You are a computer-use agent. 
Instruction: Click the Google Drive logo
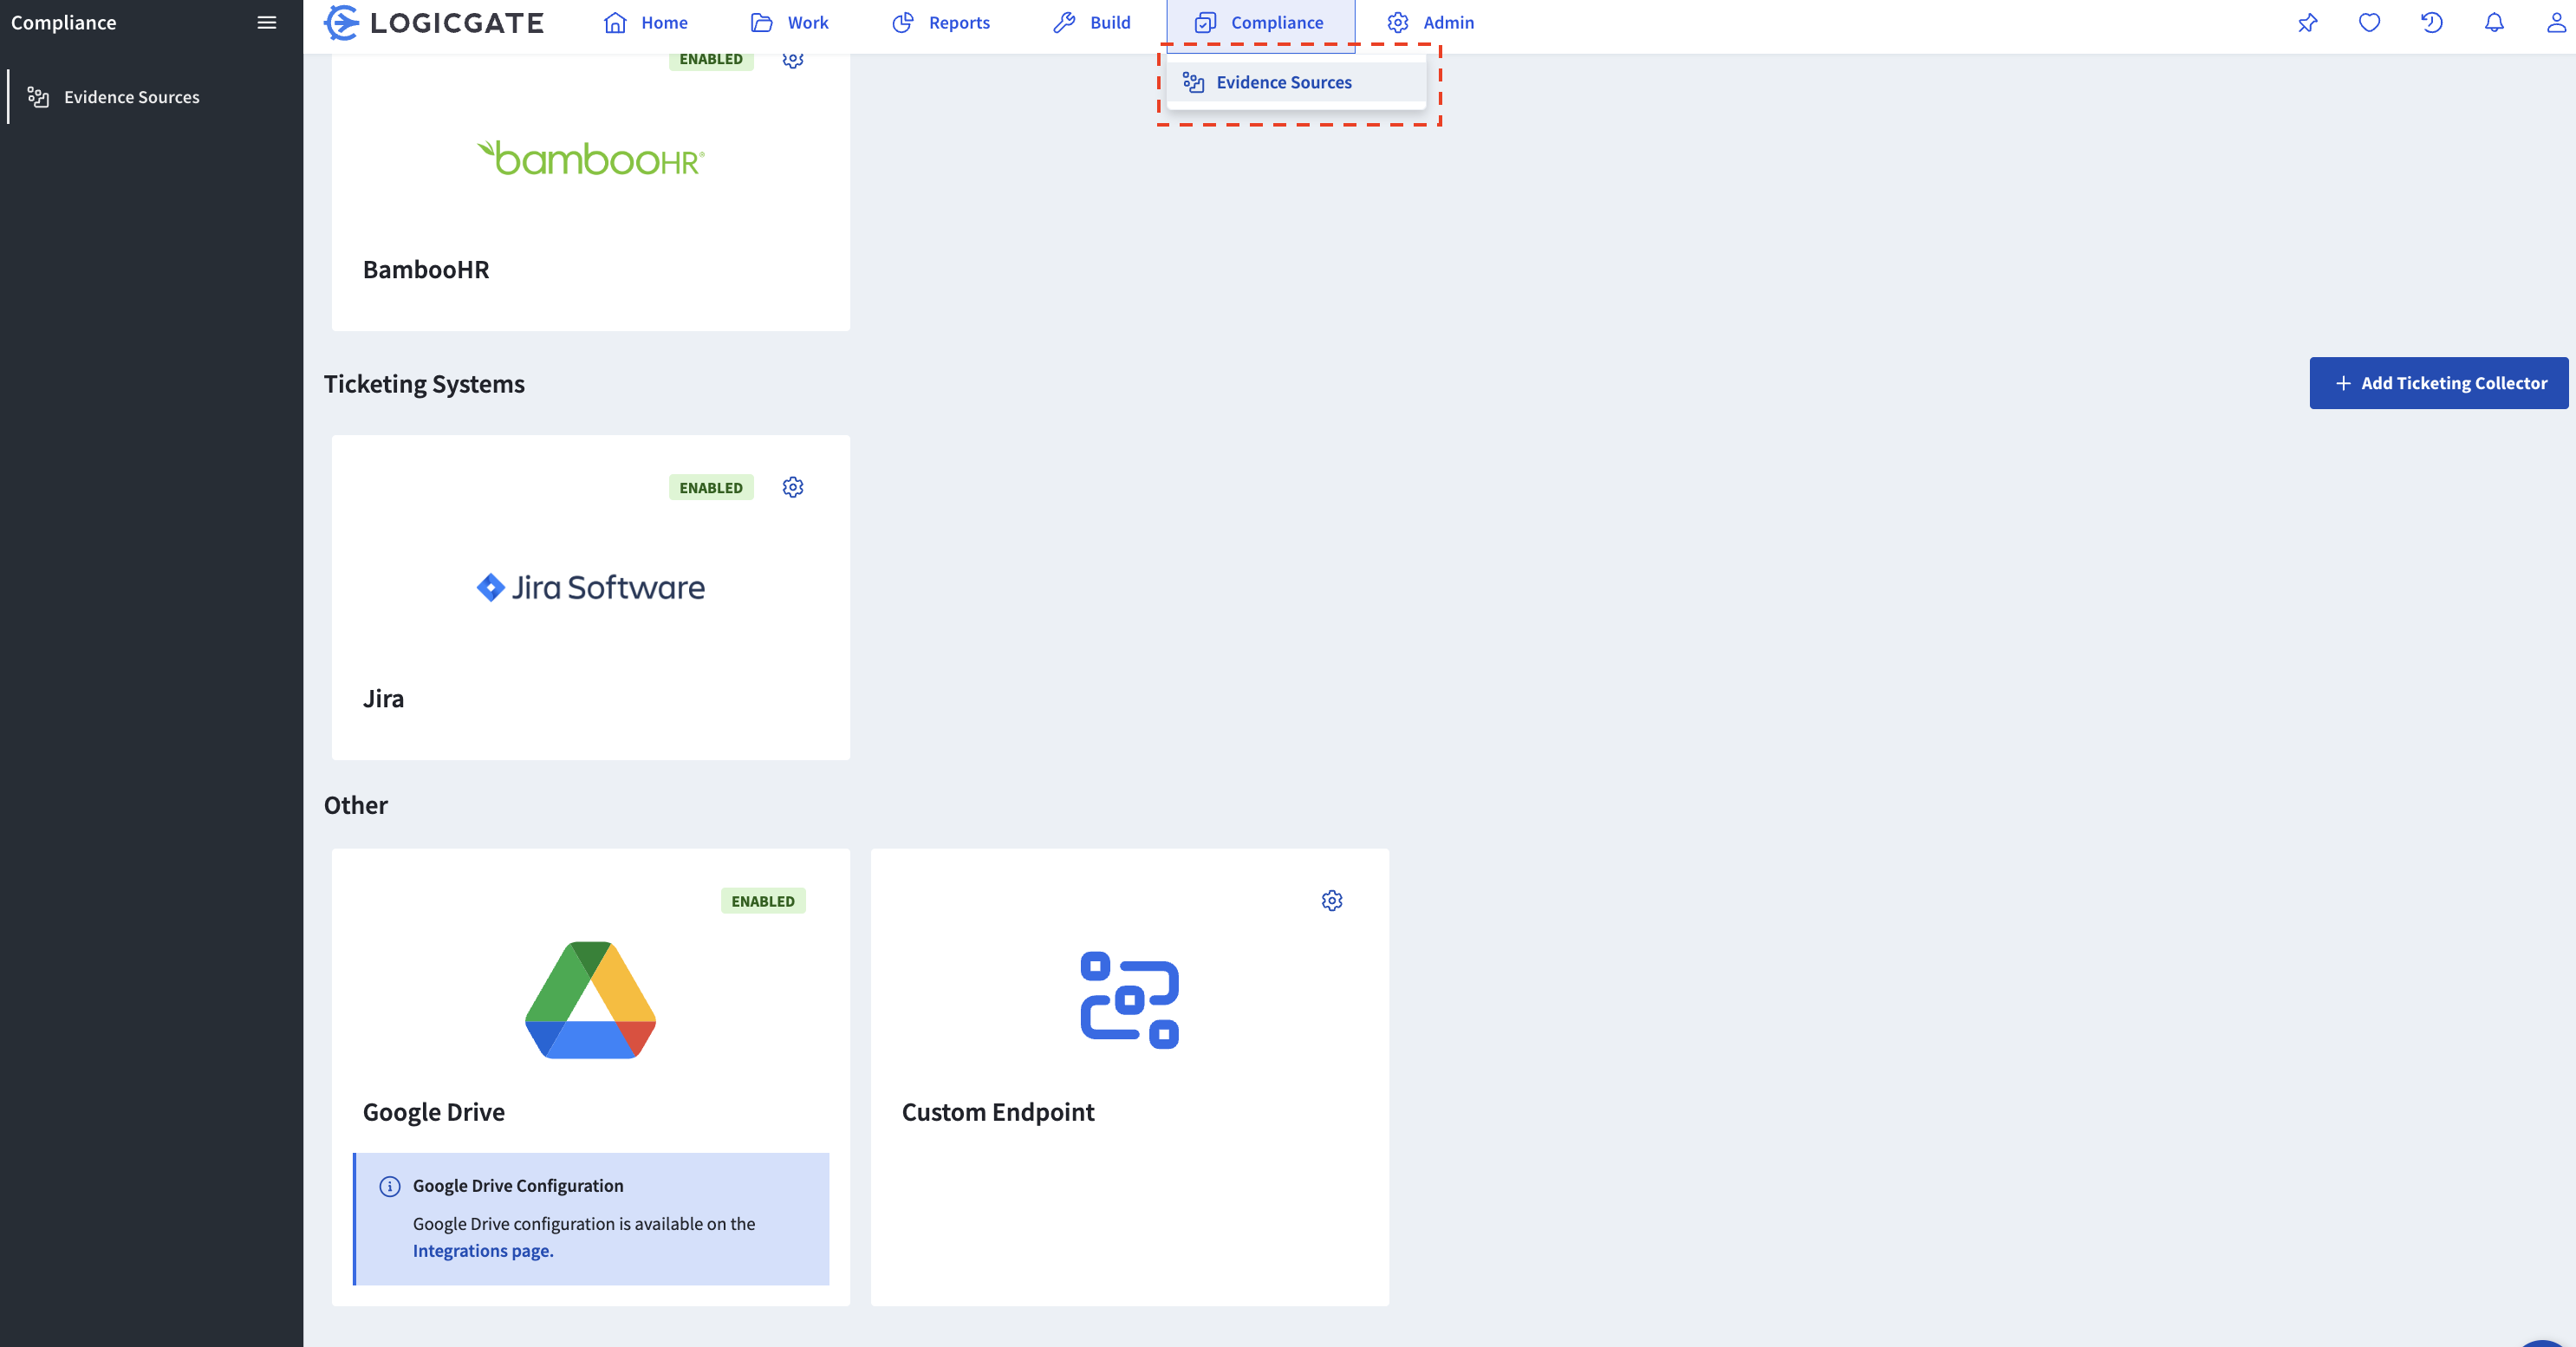pos(590,1000)
